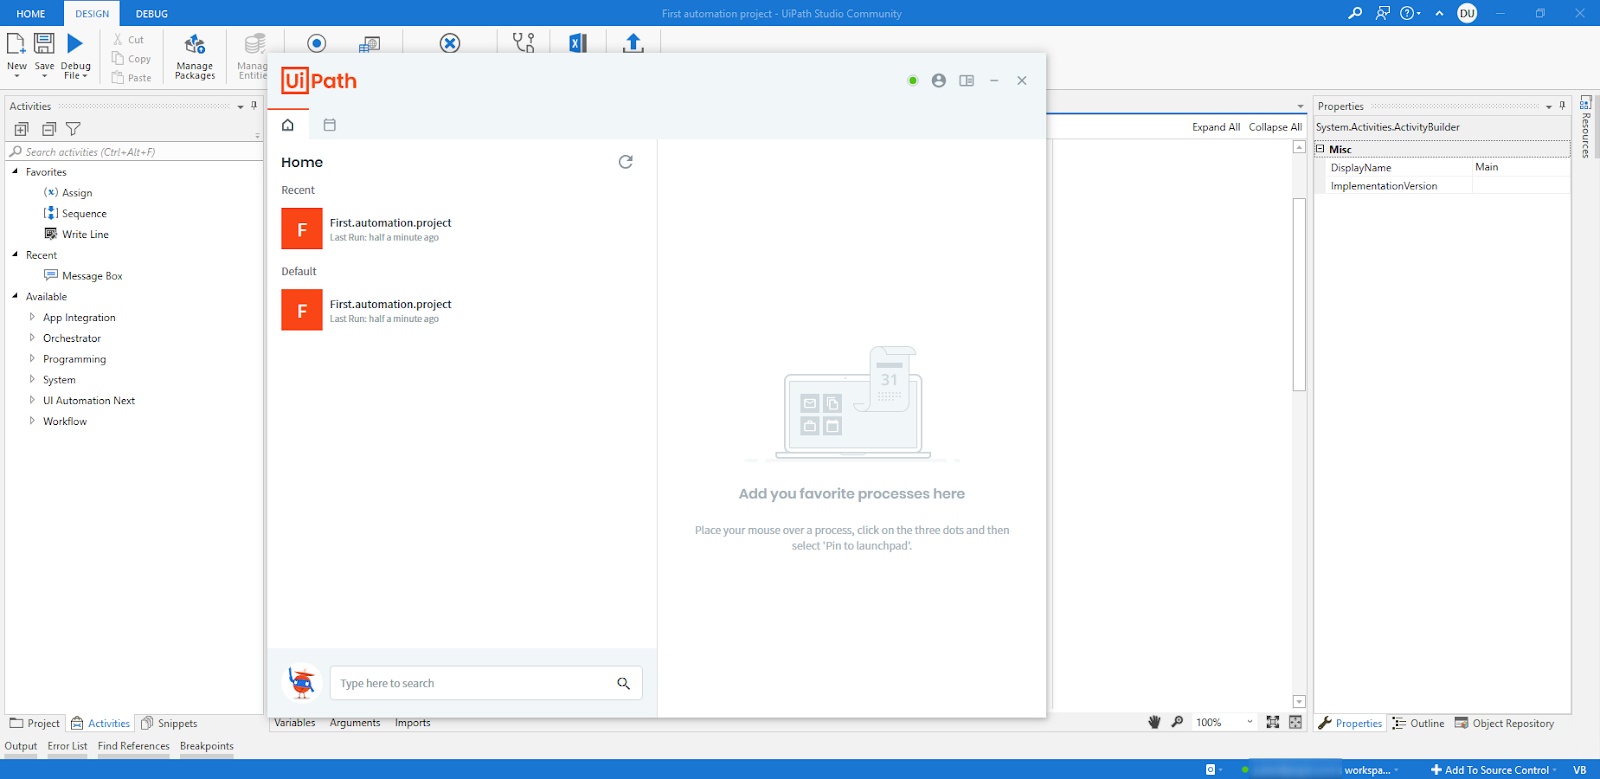
Task: Click Copy in the ribbon
Action: 131,59
